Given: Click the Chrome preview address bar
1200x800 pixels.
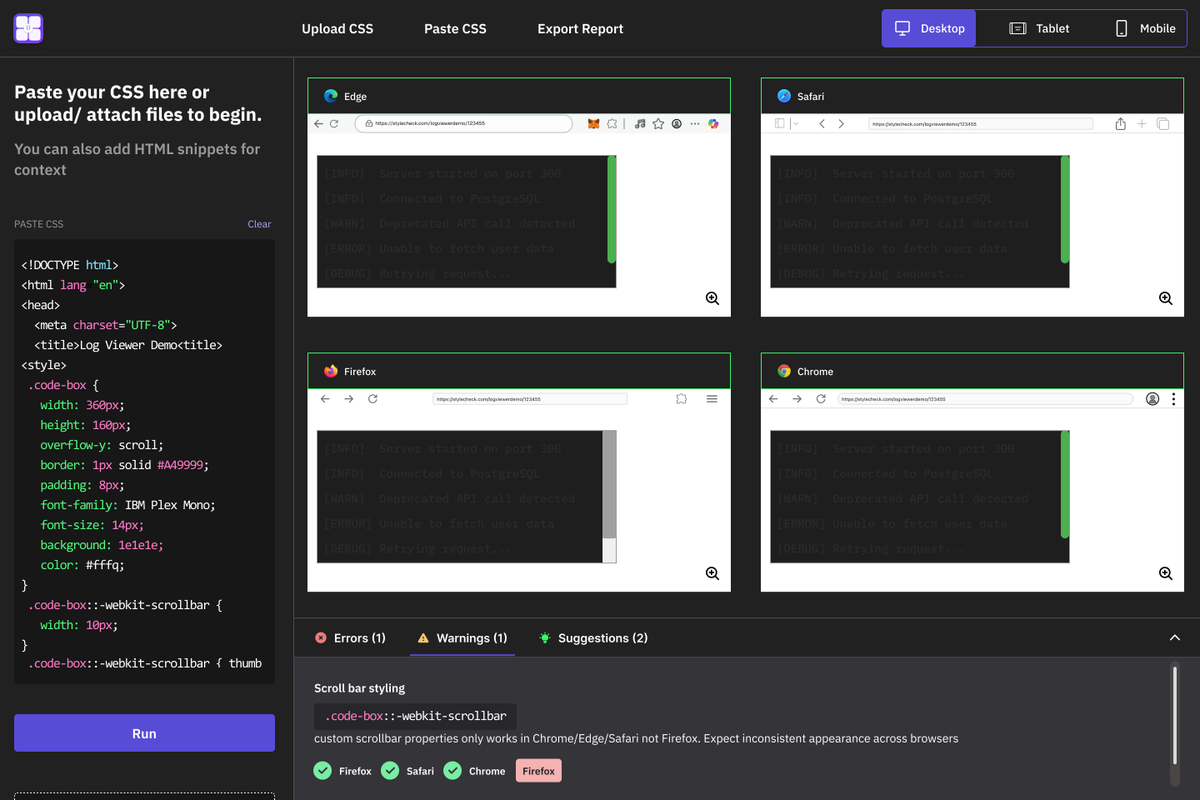Looking at the screenshot, I should coord(985,399).
